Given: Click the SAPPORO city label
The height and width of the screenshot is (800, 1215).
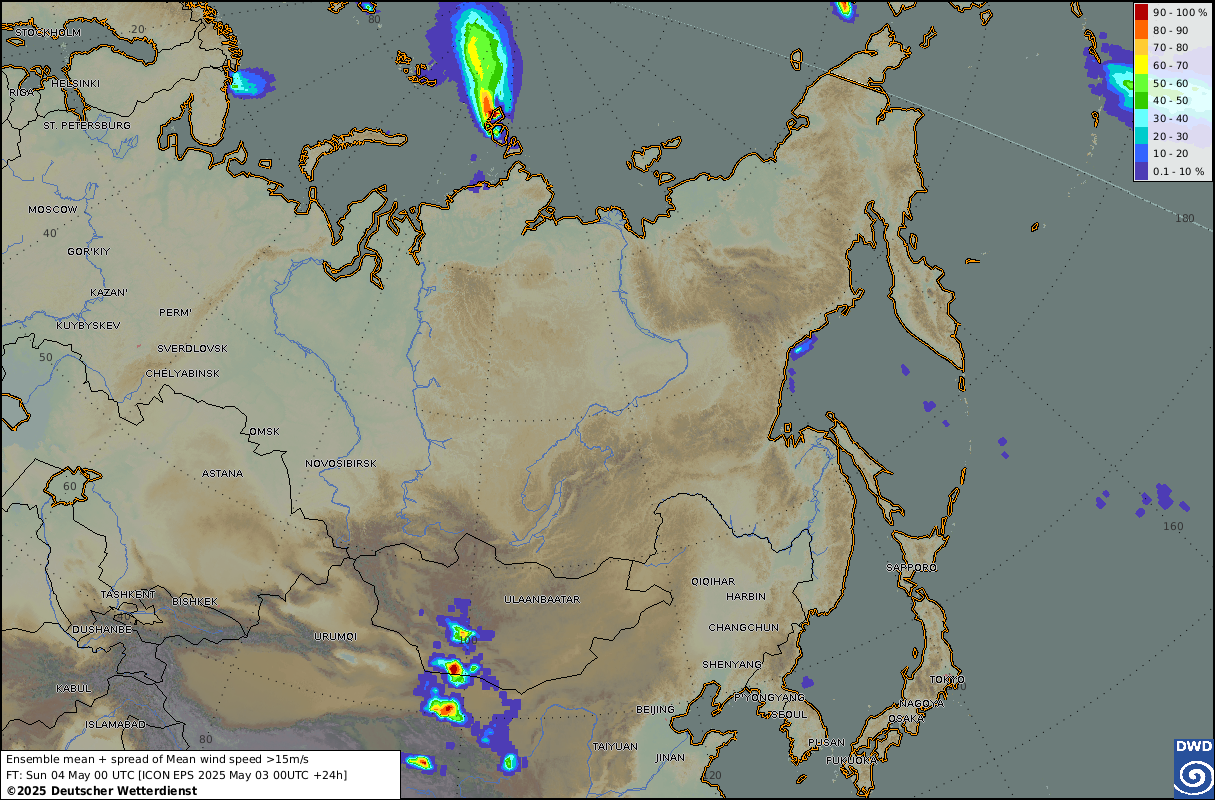Looking at the screenshot, I should pos(911,568).
